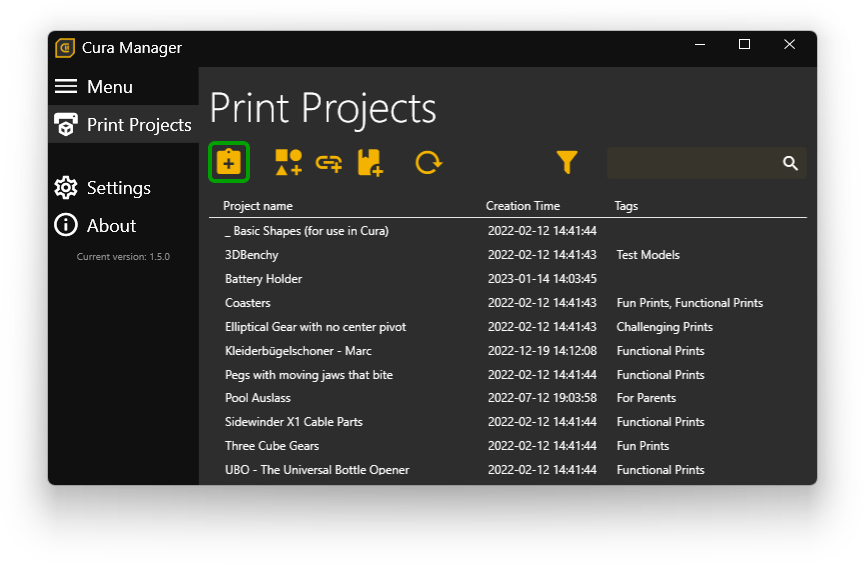Viewport: 865px width, 565px height.
Task: Click the 'Current version: 1.5.0' label
Action: coord(123,257)
